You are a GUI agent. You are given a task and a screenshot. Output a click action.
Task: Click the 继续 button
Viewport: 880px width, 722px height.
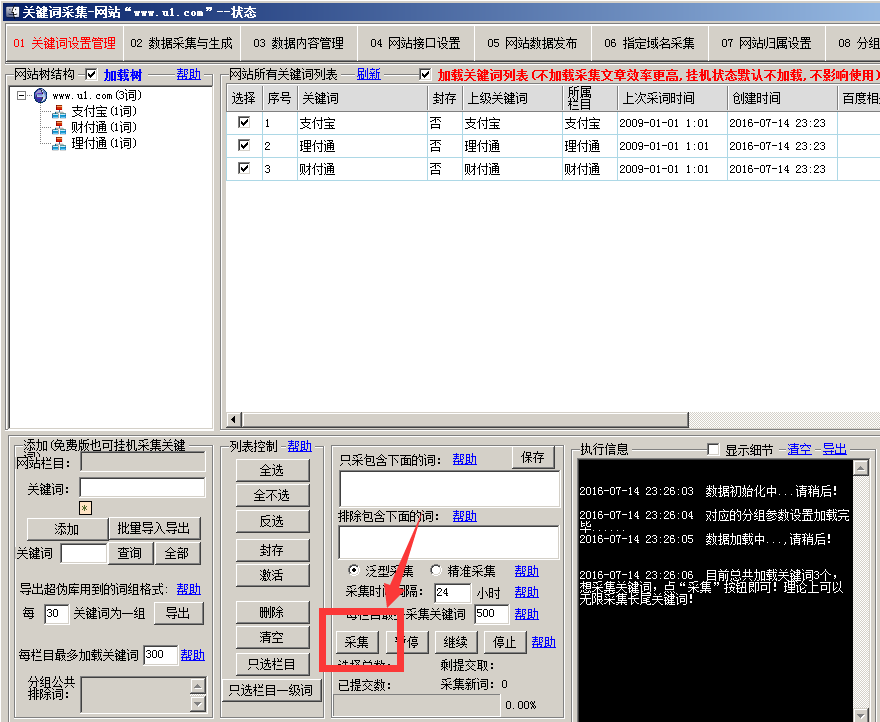pos(456,642)
